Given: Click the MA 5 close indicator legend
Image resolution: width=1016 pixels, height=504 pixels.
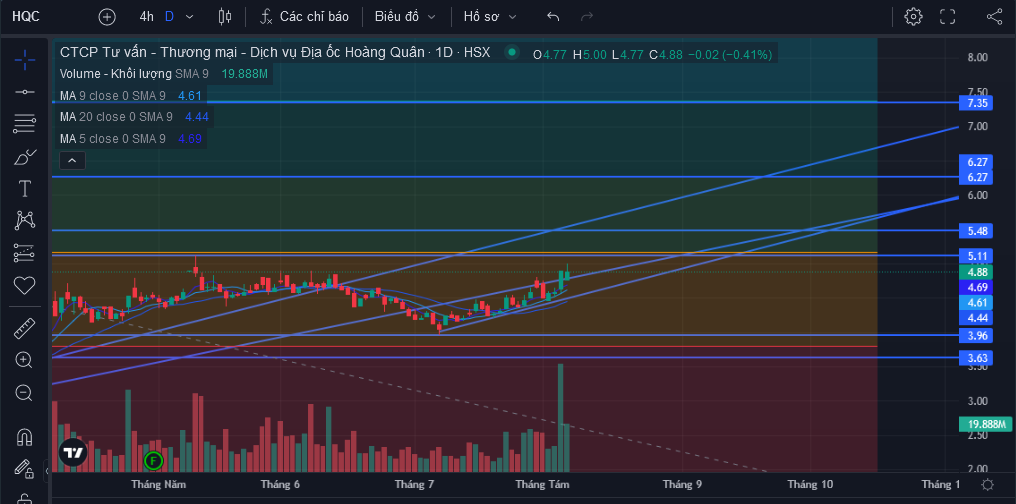Looking at the screenshot, I should pos(112,139).
